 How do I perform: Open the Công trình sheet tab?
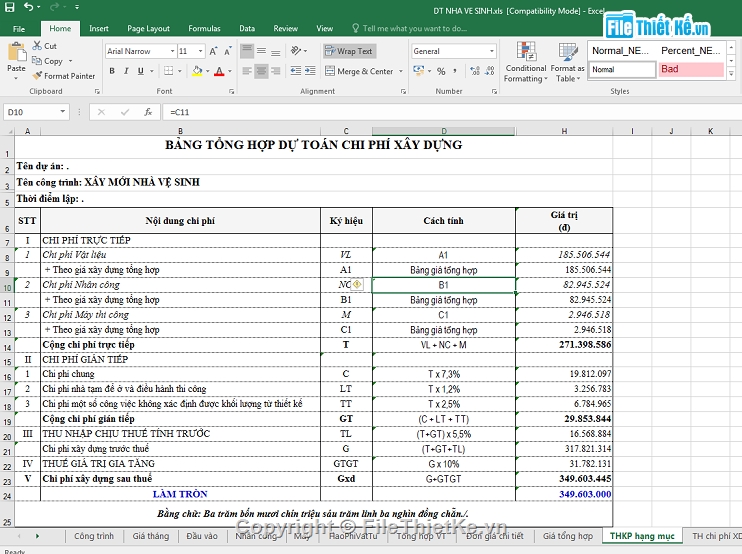tap(94, 536)
